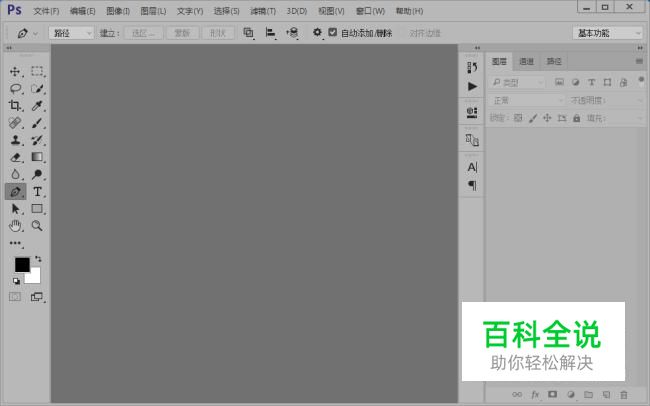Change screen mode

pyautogui.click(x=36, y=297)
